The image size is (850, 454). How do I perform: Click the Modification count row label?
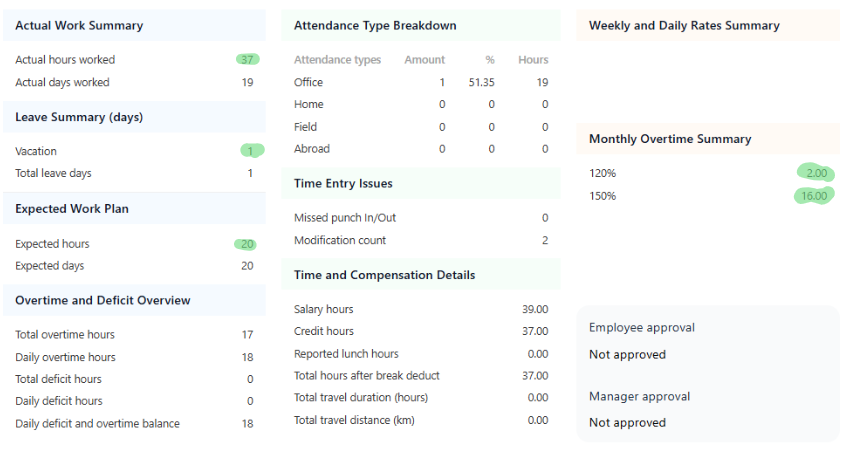click(x=340, y=240)
